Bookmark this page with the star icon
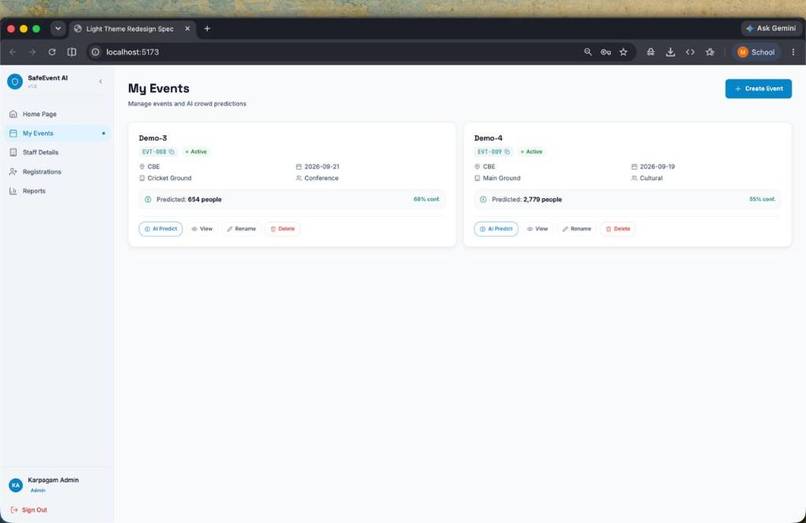The height and width of the screenshot is (523, 806). [623, 52]
